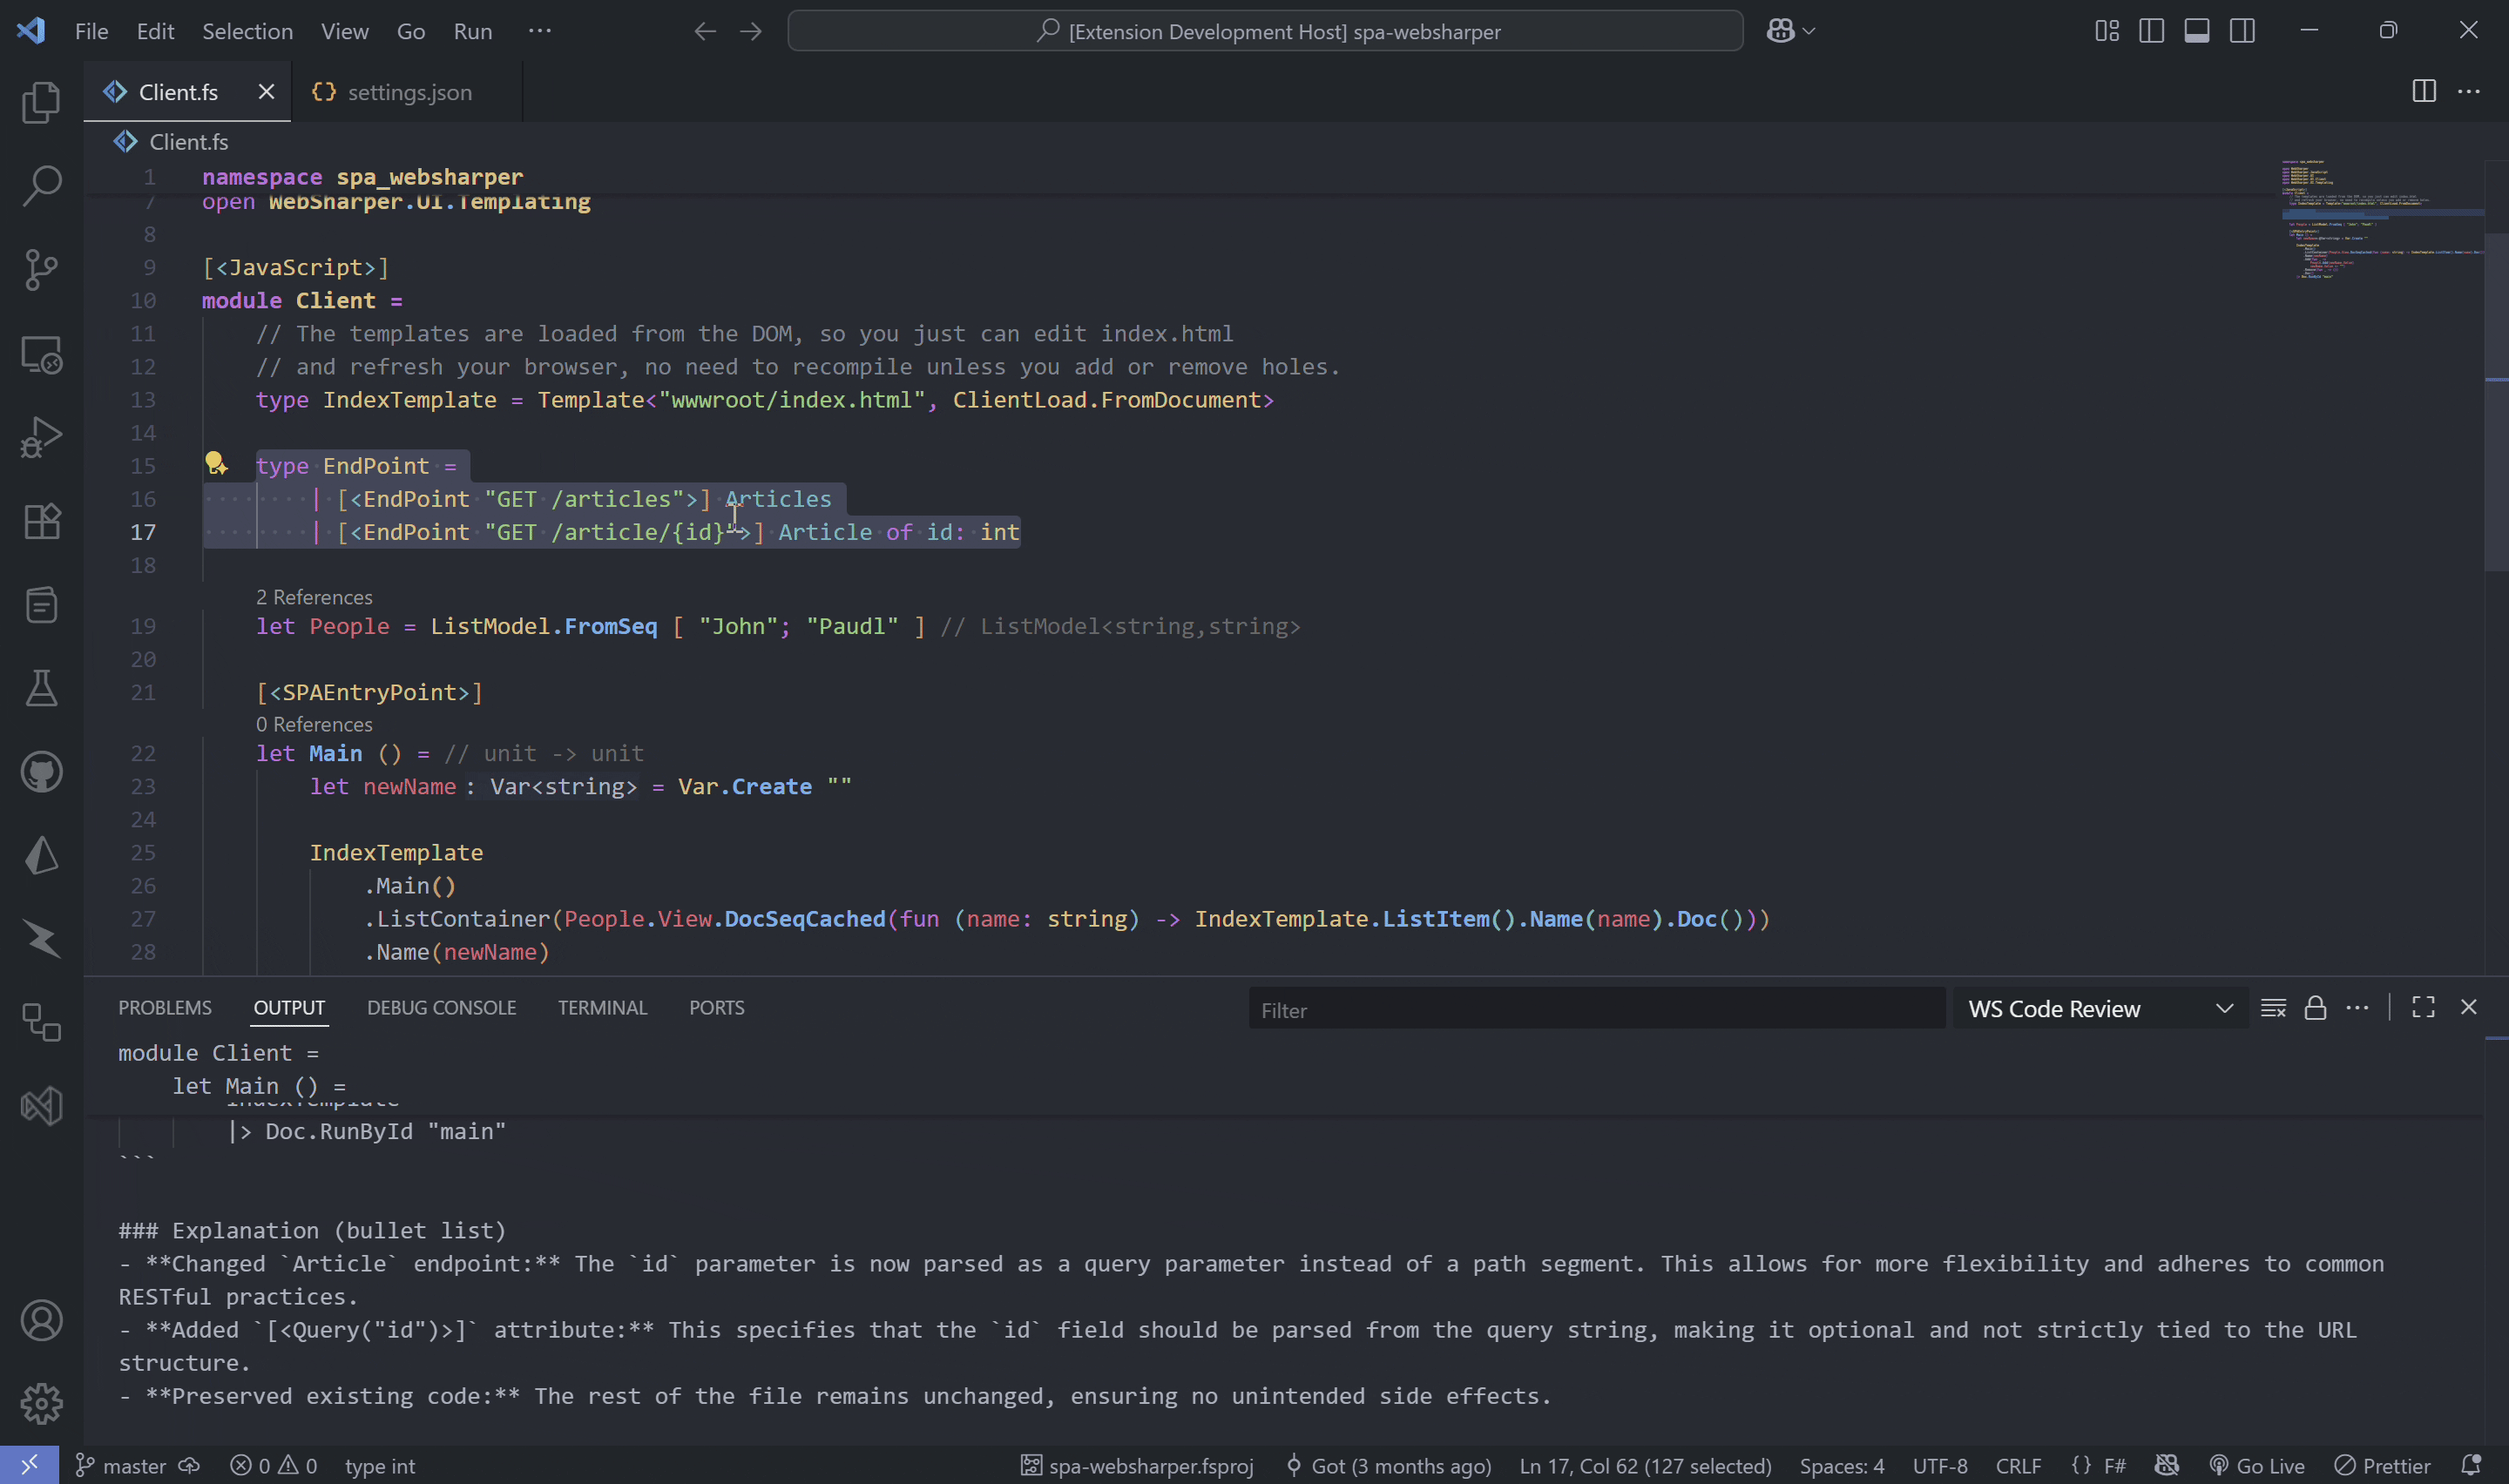Open panel More Actions ellipsis
The image size is (2509, 1484).
[x=2357, y=1008]
